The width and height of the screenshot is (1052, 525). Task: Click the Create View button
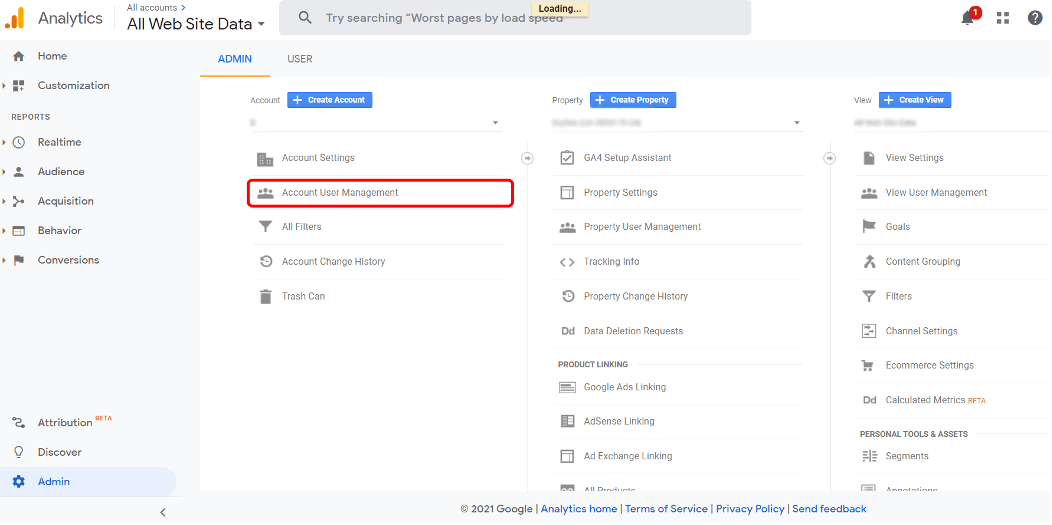click(915, 100)
